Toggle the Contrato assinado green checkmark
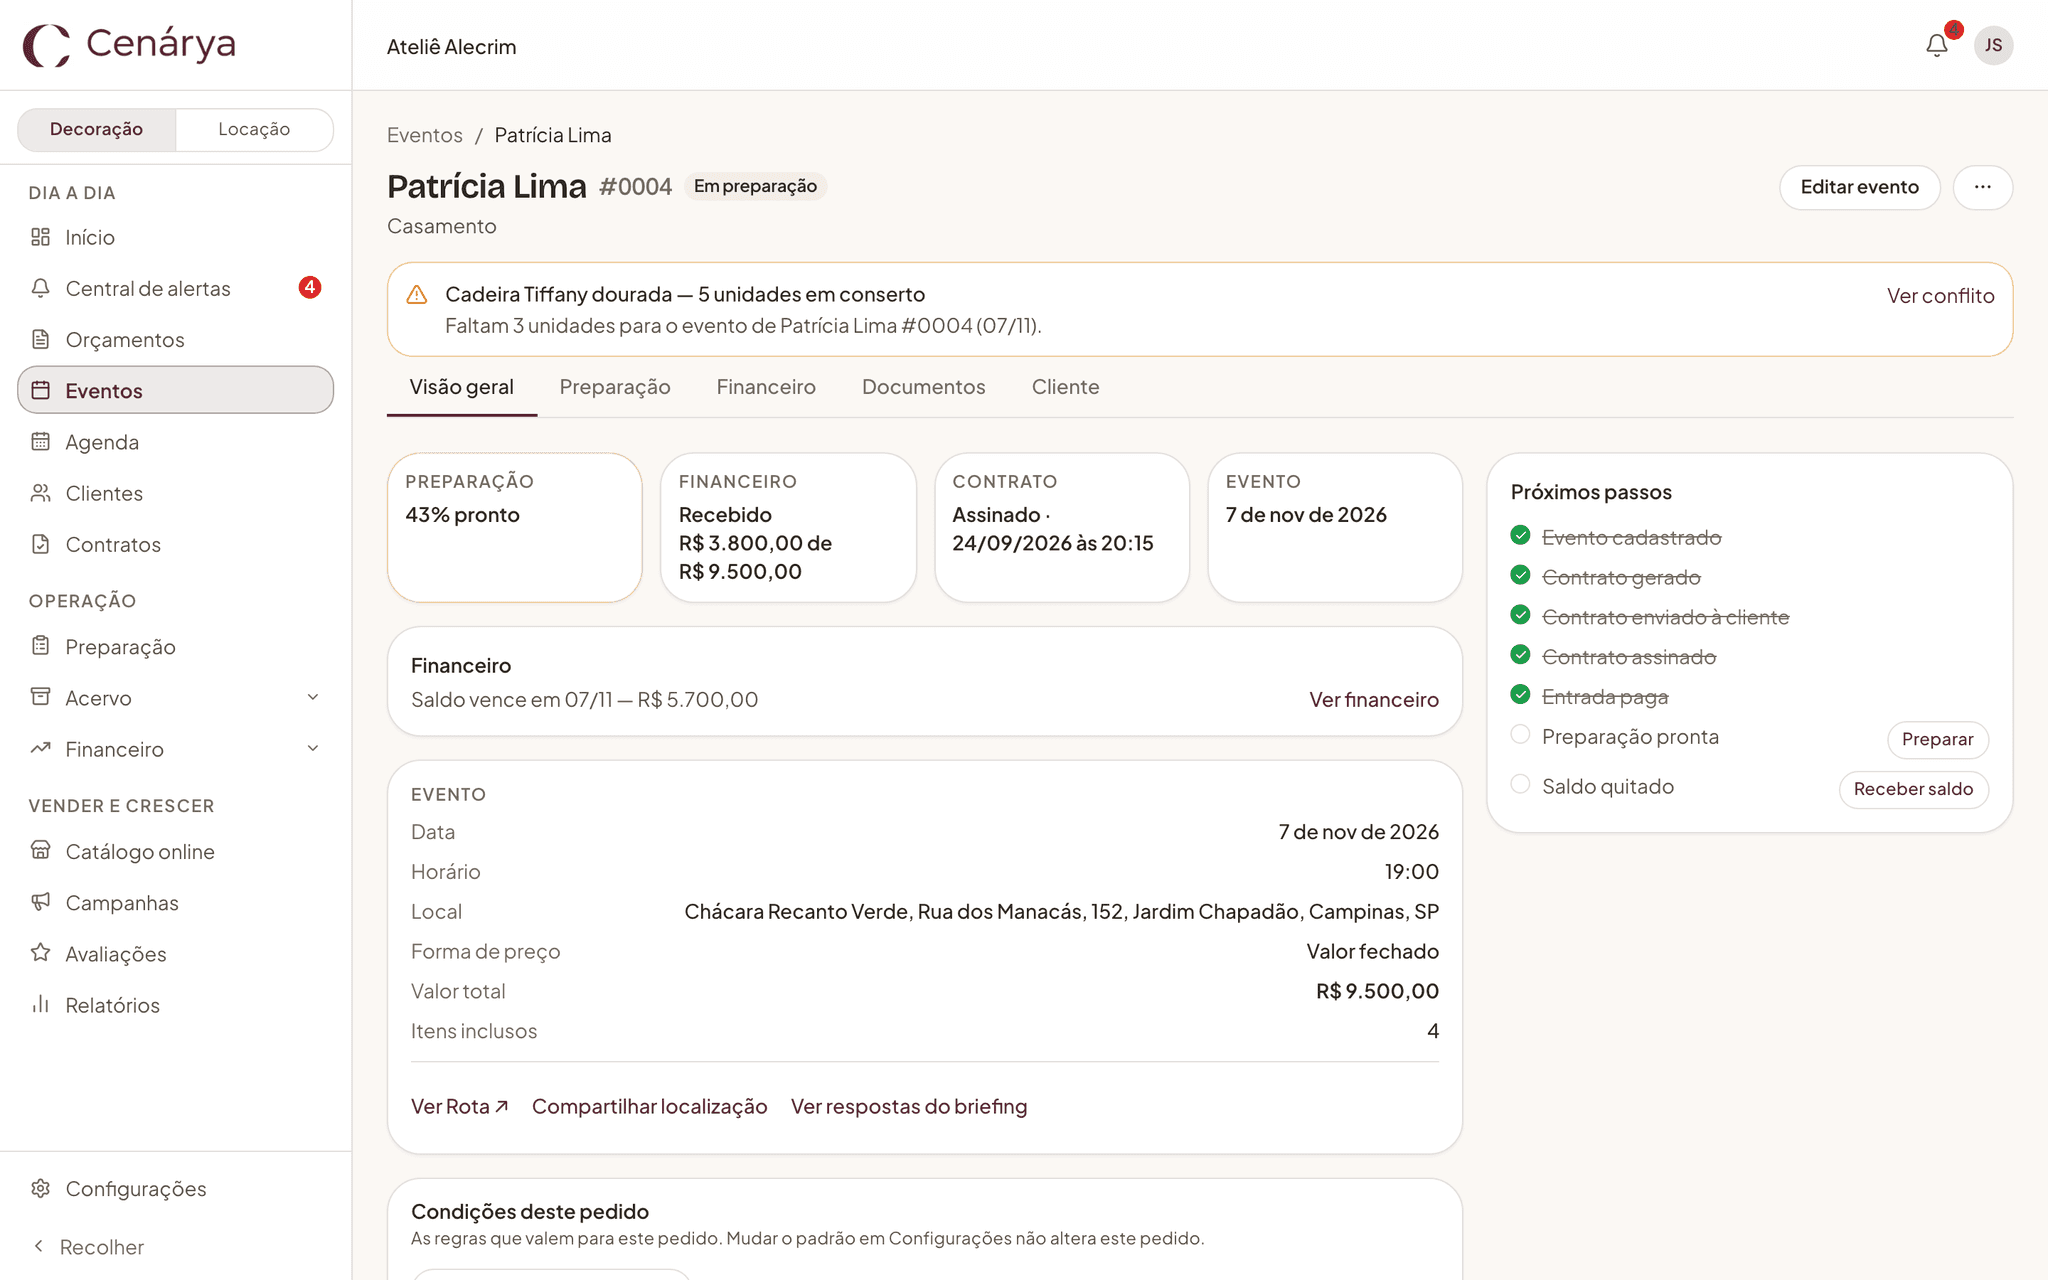Image resolution: width=2048 pixels, height=1280 pixels. point(1520,655)
